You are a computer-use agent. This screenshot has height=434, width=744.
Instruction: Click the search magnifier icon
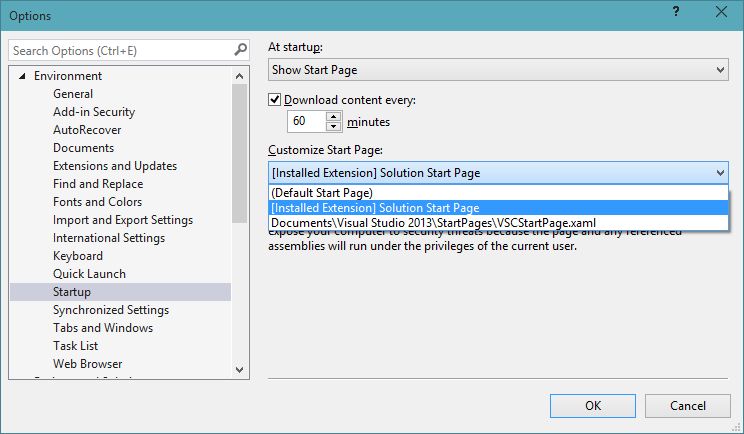coord(240,50)
